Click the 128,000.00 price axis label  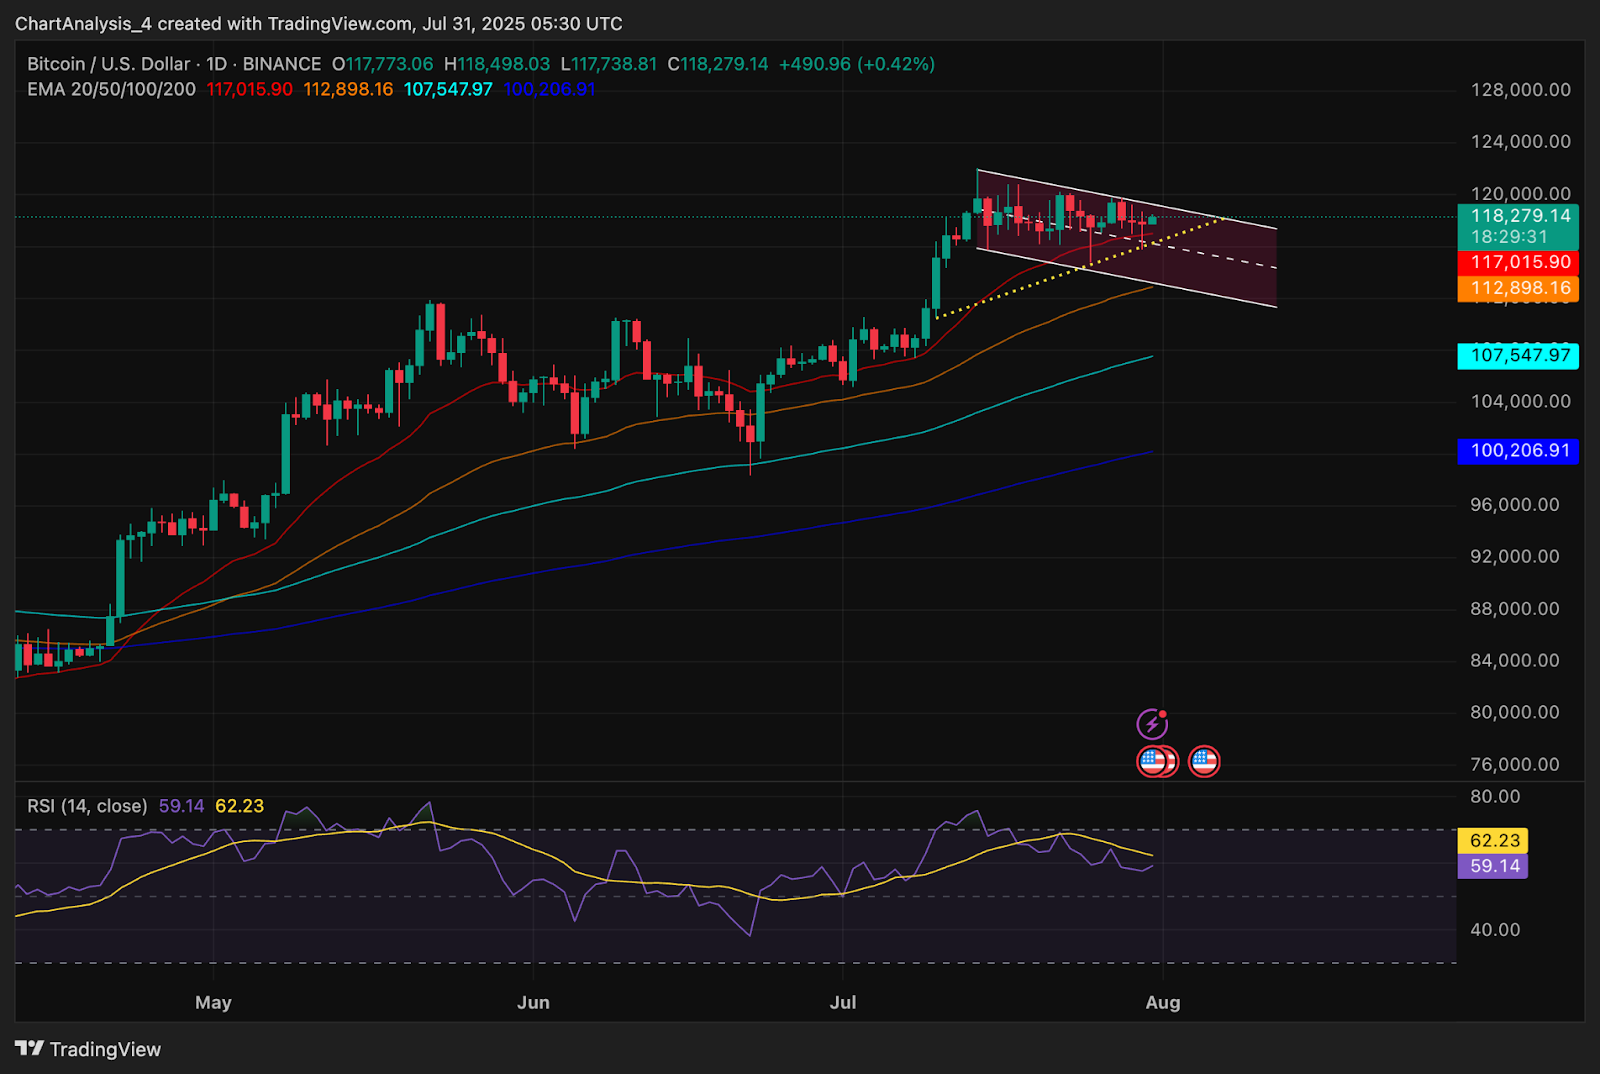tap(1521, 90)
